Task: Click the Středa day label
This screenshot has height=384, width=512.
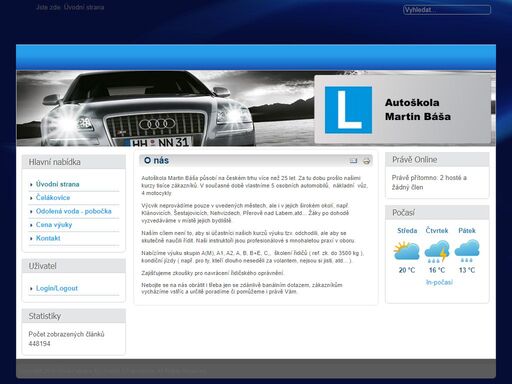Action: tap(407, 230)
